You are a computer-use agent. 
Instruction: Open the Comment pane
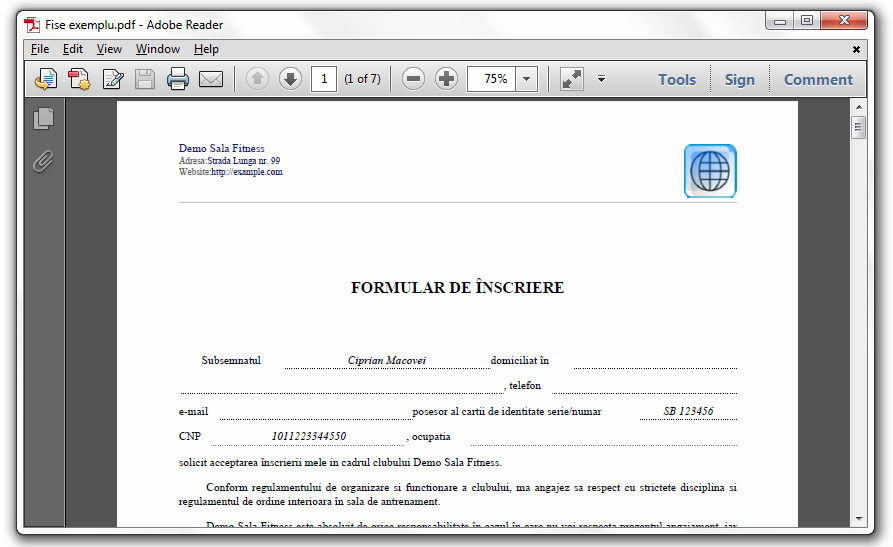(x=818, y=80)
